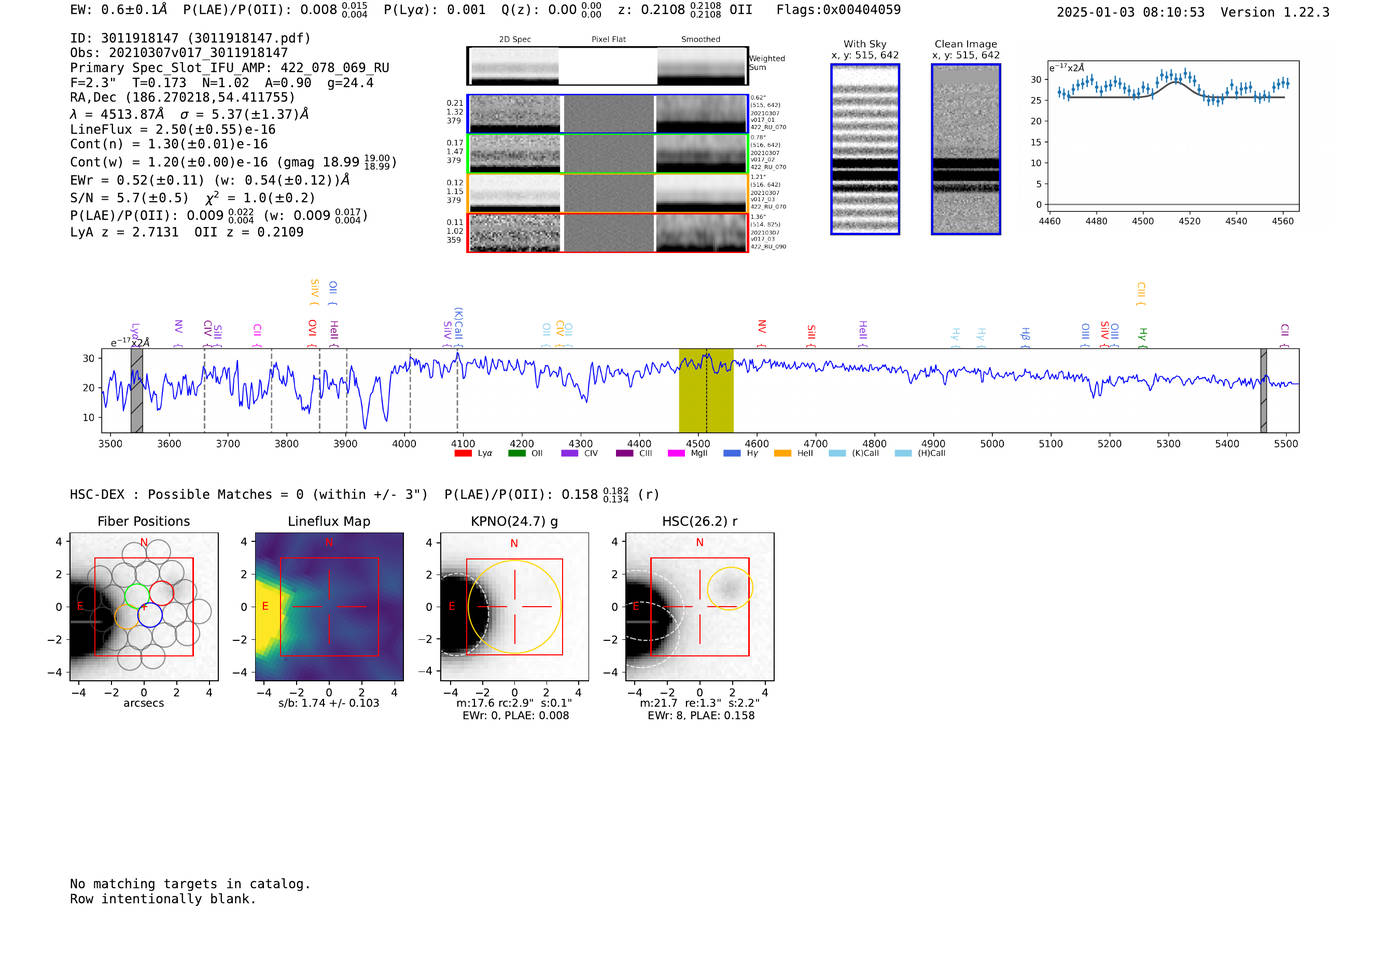Click the Lineflux Map image
Screen dimensions: 1400x953
point(329,607)
